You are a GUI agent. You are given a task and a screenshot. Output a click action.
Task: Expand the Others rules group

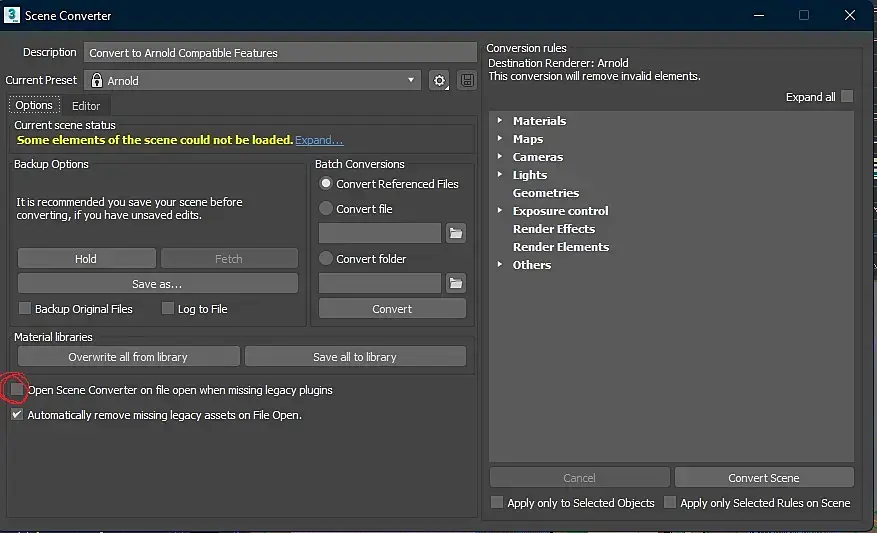pyautogui.click(x=499, y=265)
